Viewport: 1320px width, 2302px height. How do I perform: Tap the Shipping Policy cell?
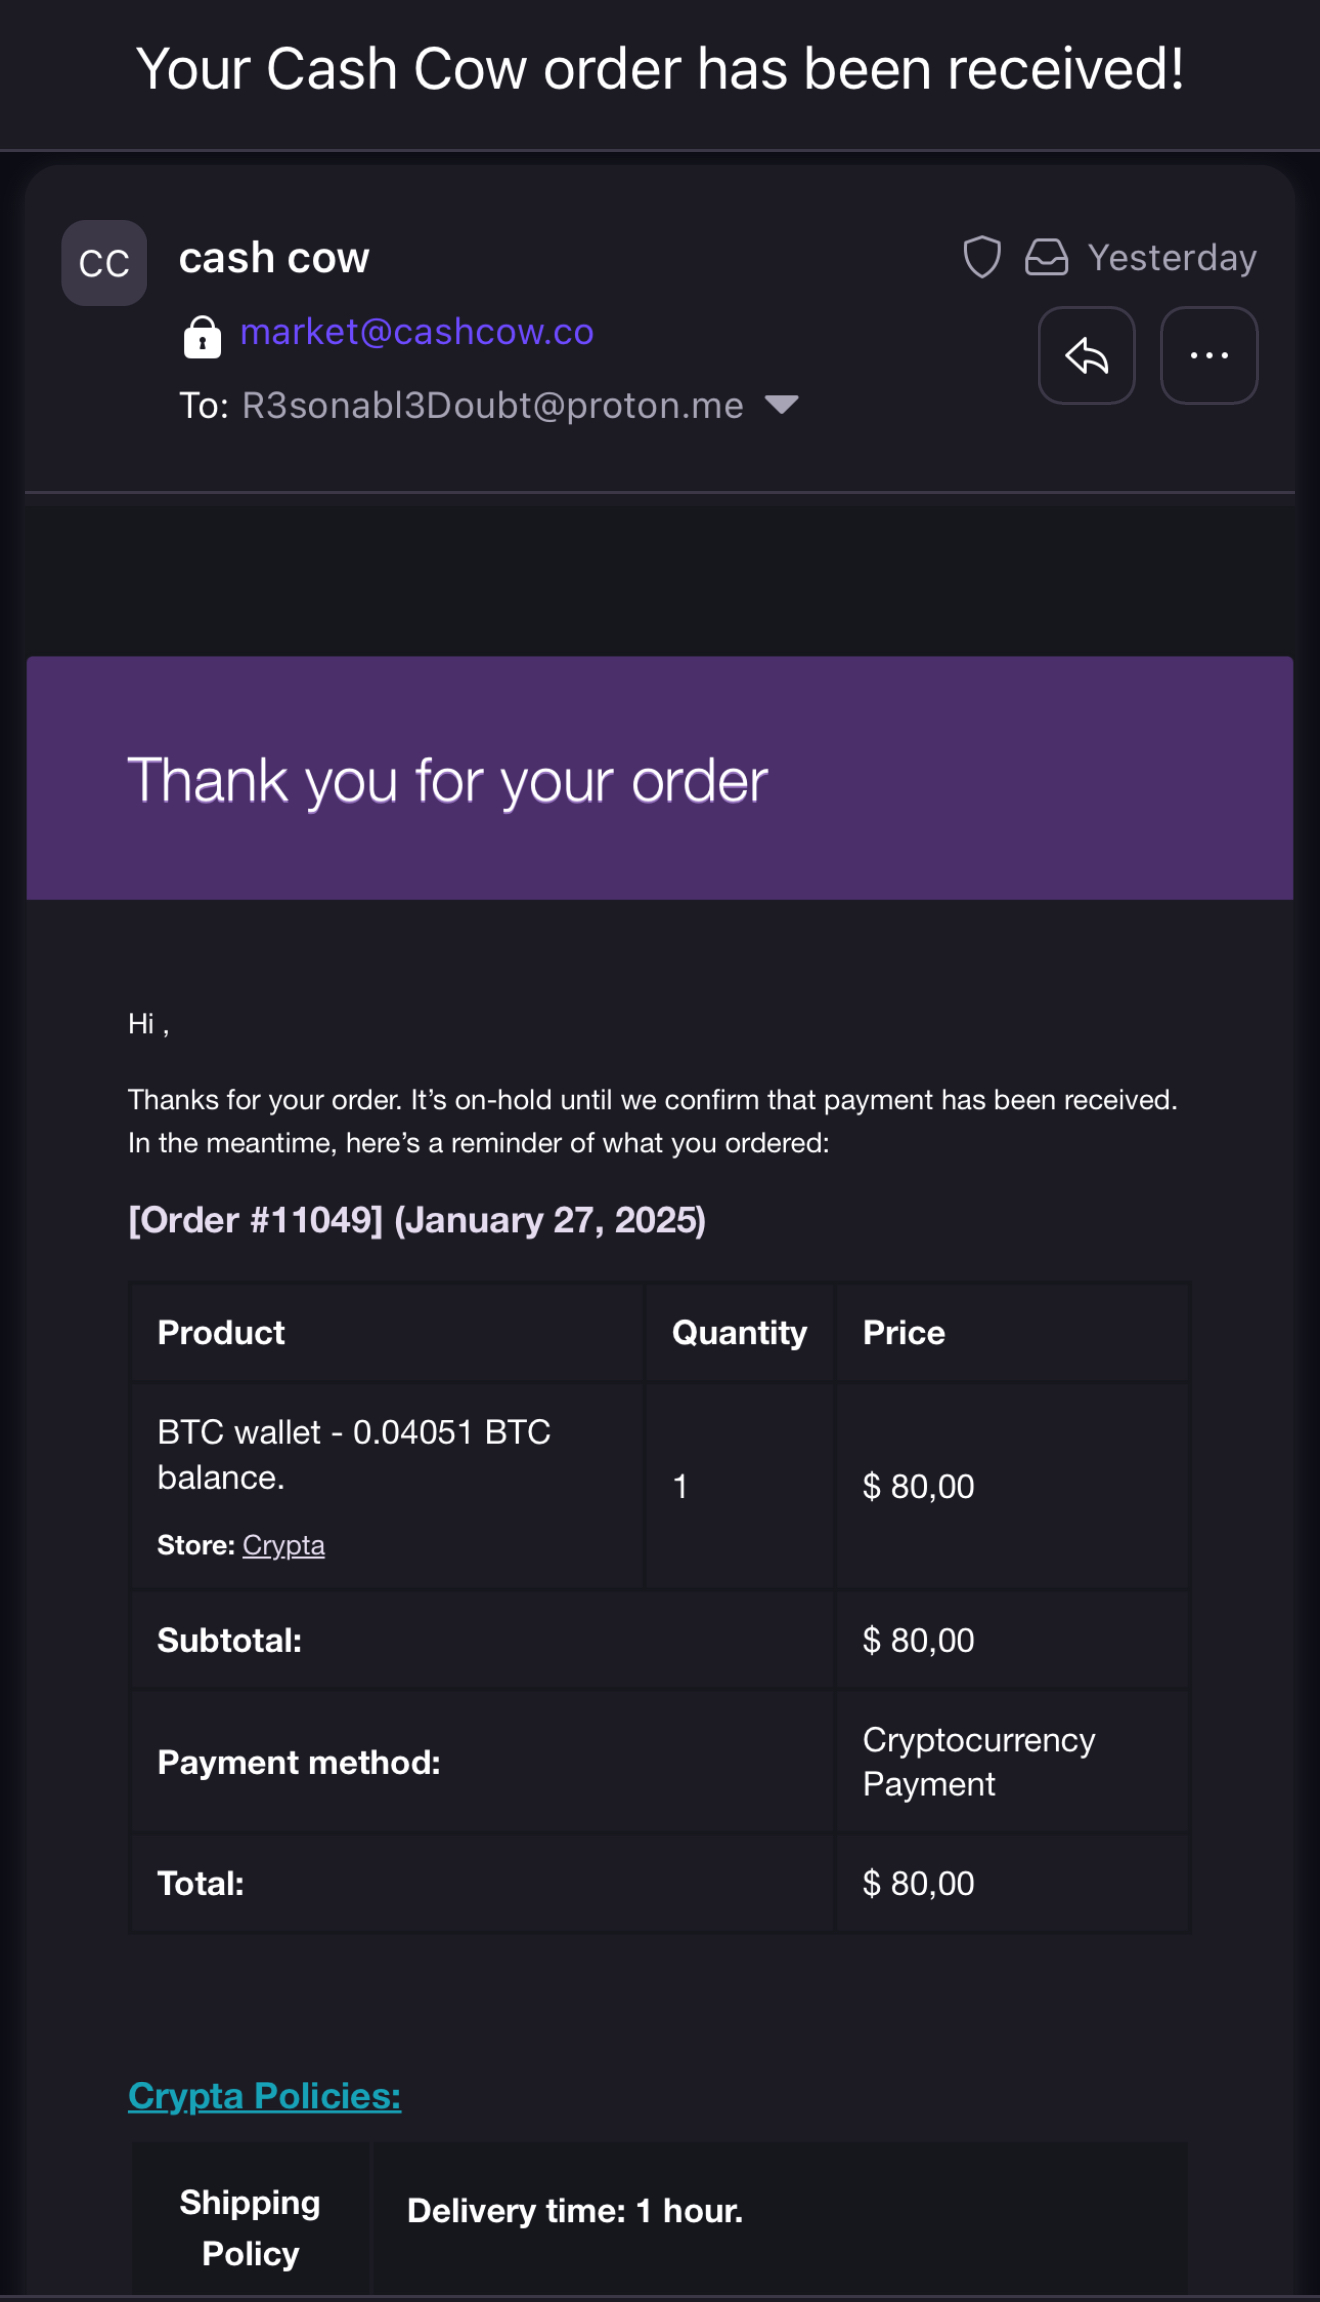(250, 2227)
